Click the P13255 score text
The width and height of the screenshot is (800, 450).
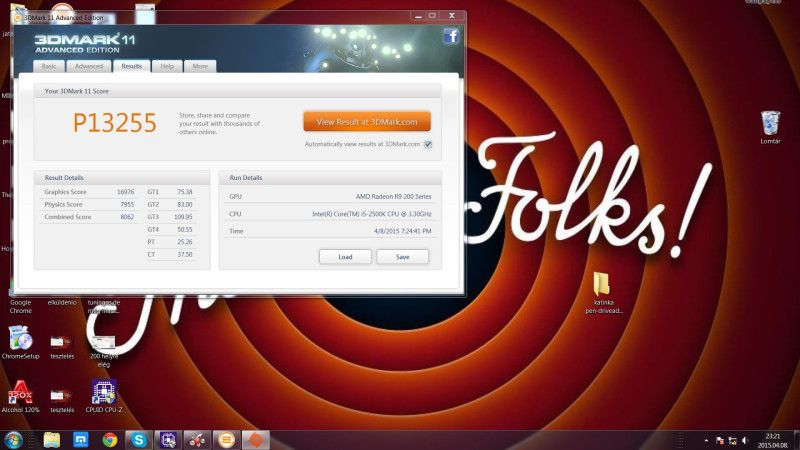[115, 123]
